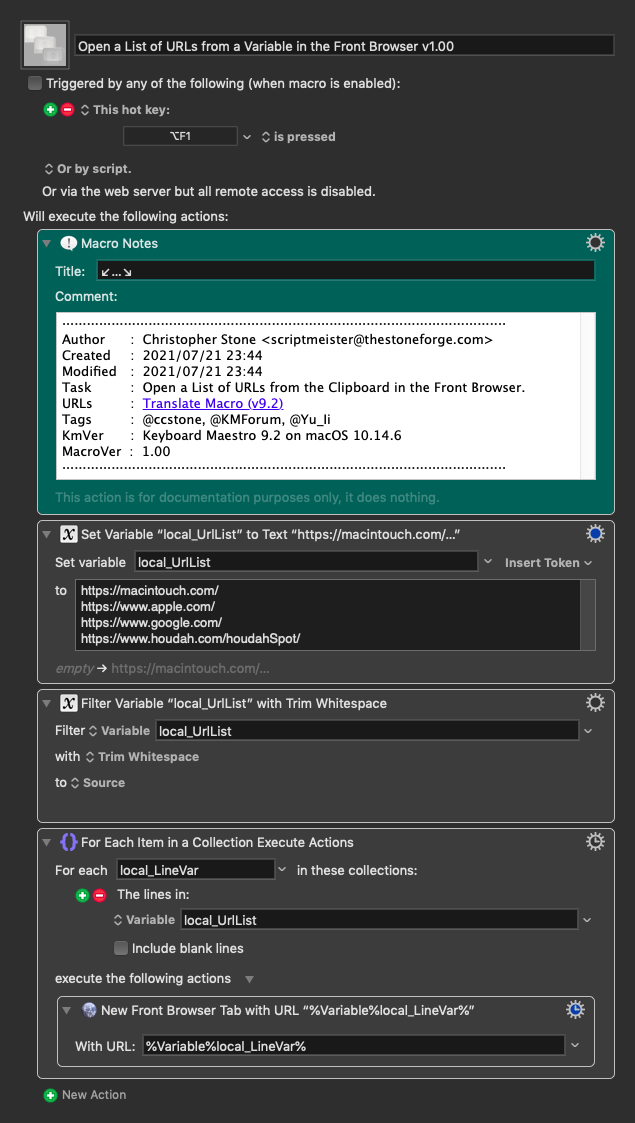Screen dimensions: 635x1123
Task: Open Filter Variable gear menu
Action: [595, 703]
